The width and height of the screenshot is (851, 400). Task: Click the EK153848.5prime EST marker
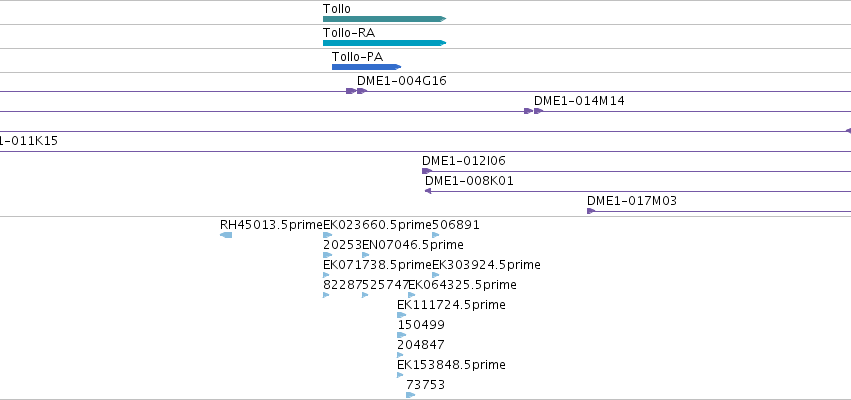pyautogui.click(x=401, y=376)
